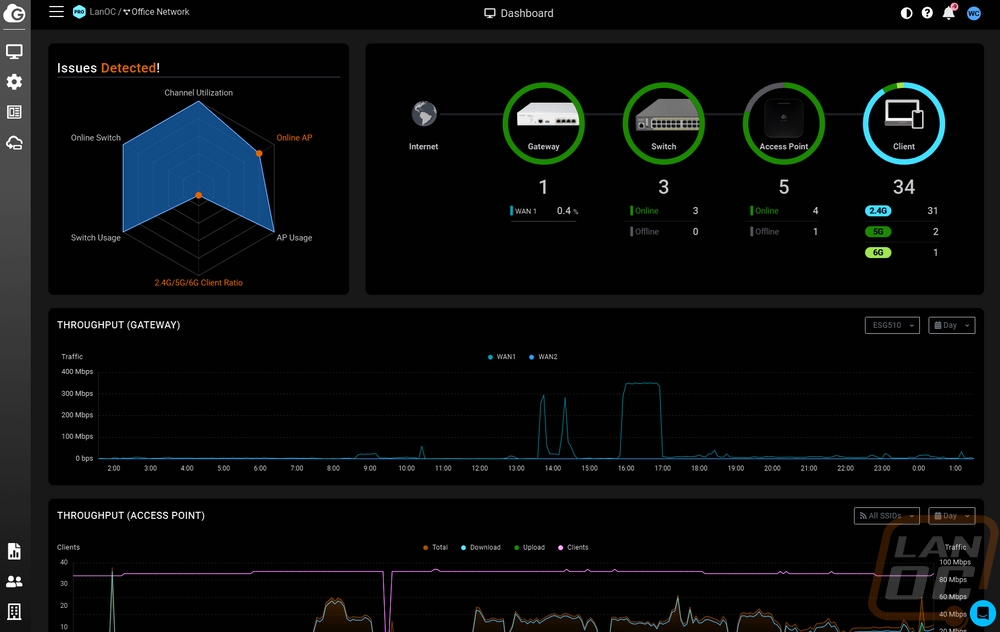This screenshot has height=632, width=1000.
Task: Click the WC user avatar
Action: tap(974, 13)
